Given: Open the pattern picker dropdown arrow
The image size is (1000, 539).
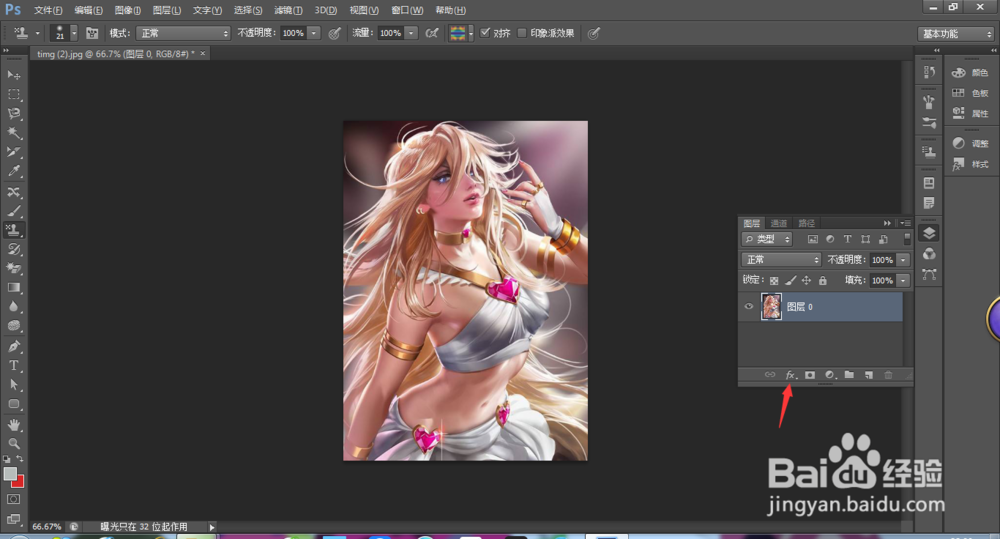Looking at the screenshot, I should (471, 33).
